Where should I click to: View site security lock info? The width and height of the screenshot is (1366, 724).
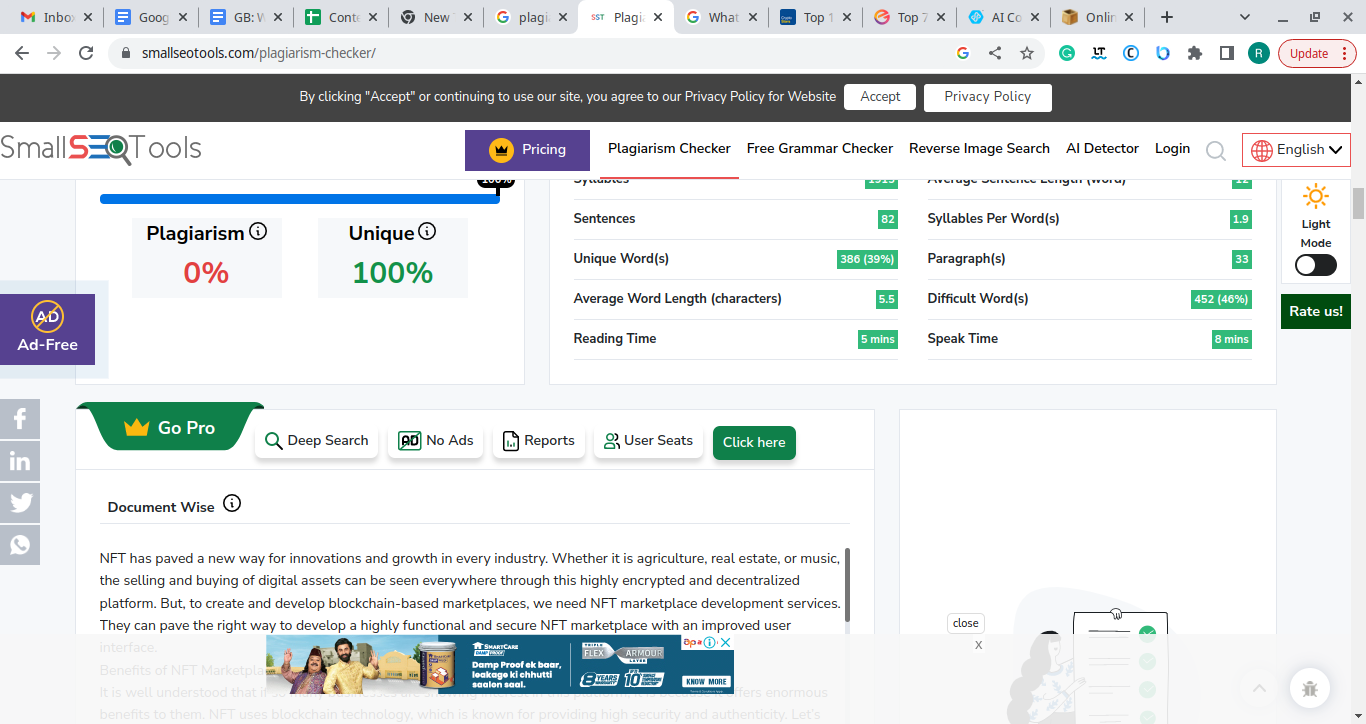pyautogui.click(x=125, y=54)
